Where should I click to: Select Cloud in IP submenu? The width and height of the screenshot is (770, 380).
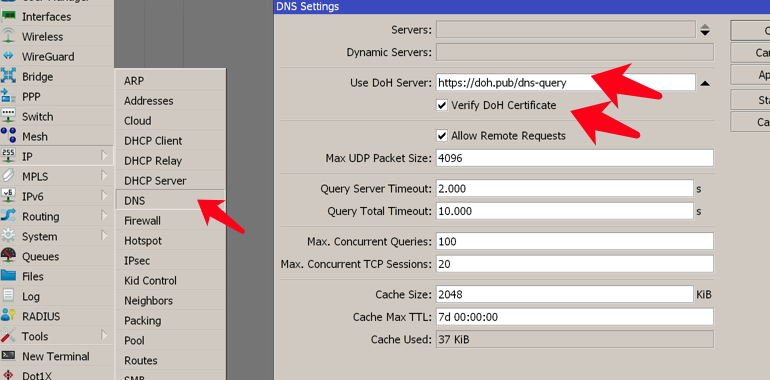coord(170,121)
